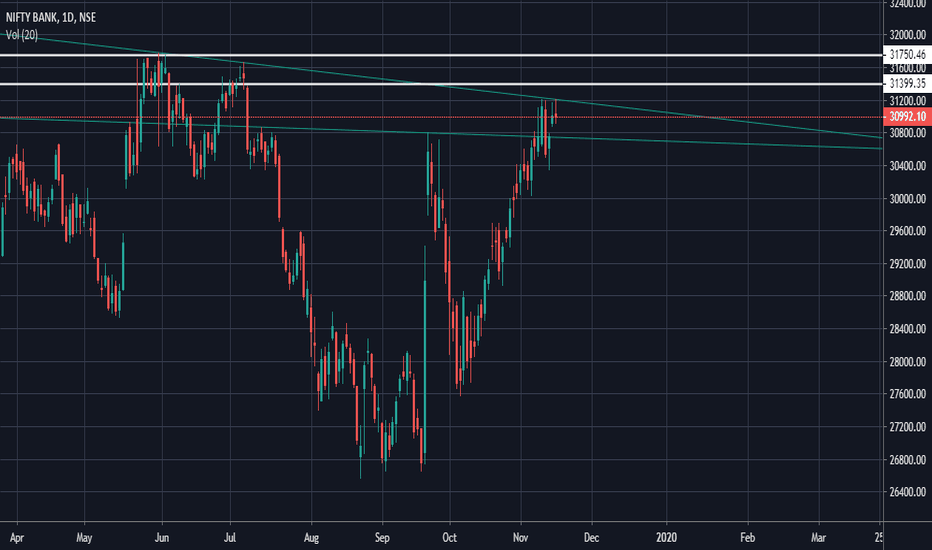Click the Mar label on time axis
Screen dimensions: 932x550
click(x=818, y=538)
